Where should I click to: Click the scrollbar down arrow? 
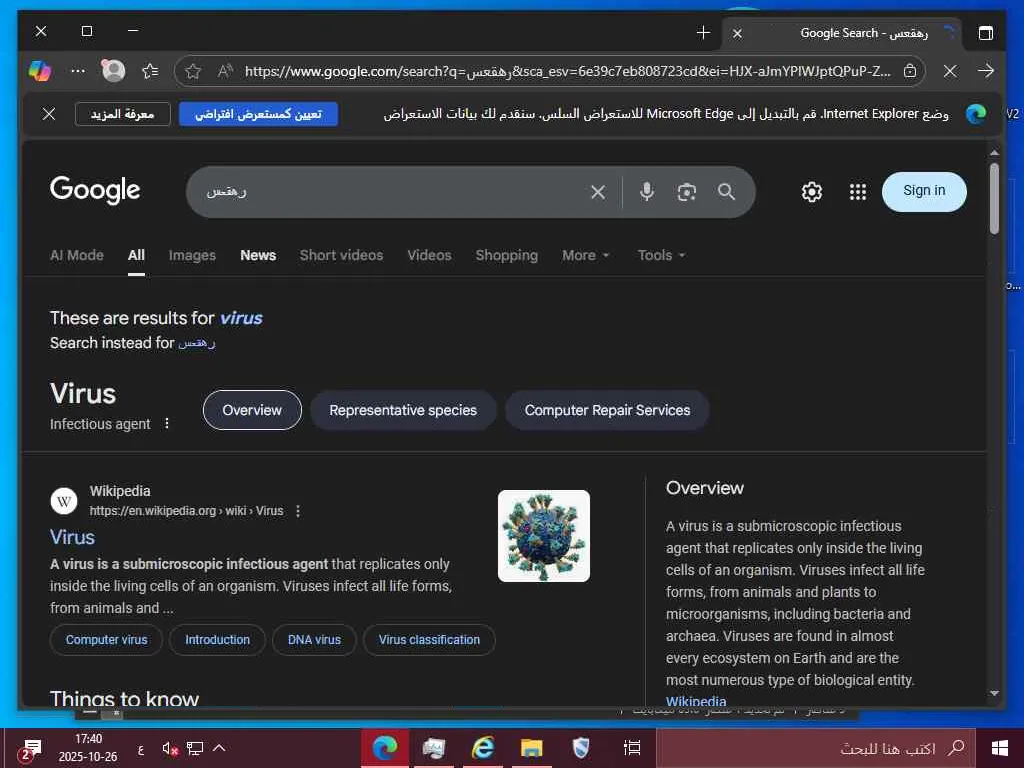[x=994, y=694]
